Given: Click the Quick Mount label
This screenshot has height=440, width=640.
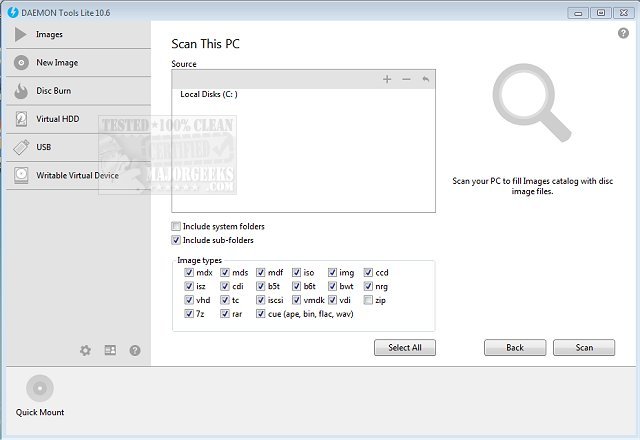Looking at the screenshot, I should [x=40, y=412].
